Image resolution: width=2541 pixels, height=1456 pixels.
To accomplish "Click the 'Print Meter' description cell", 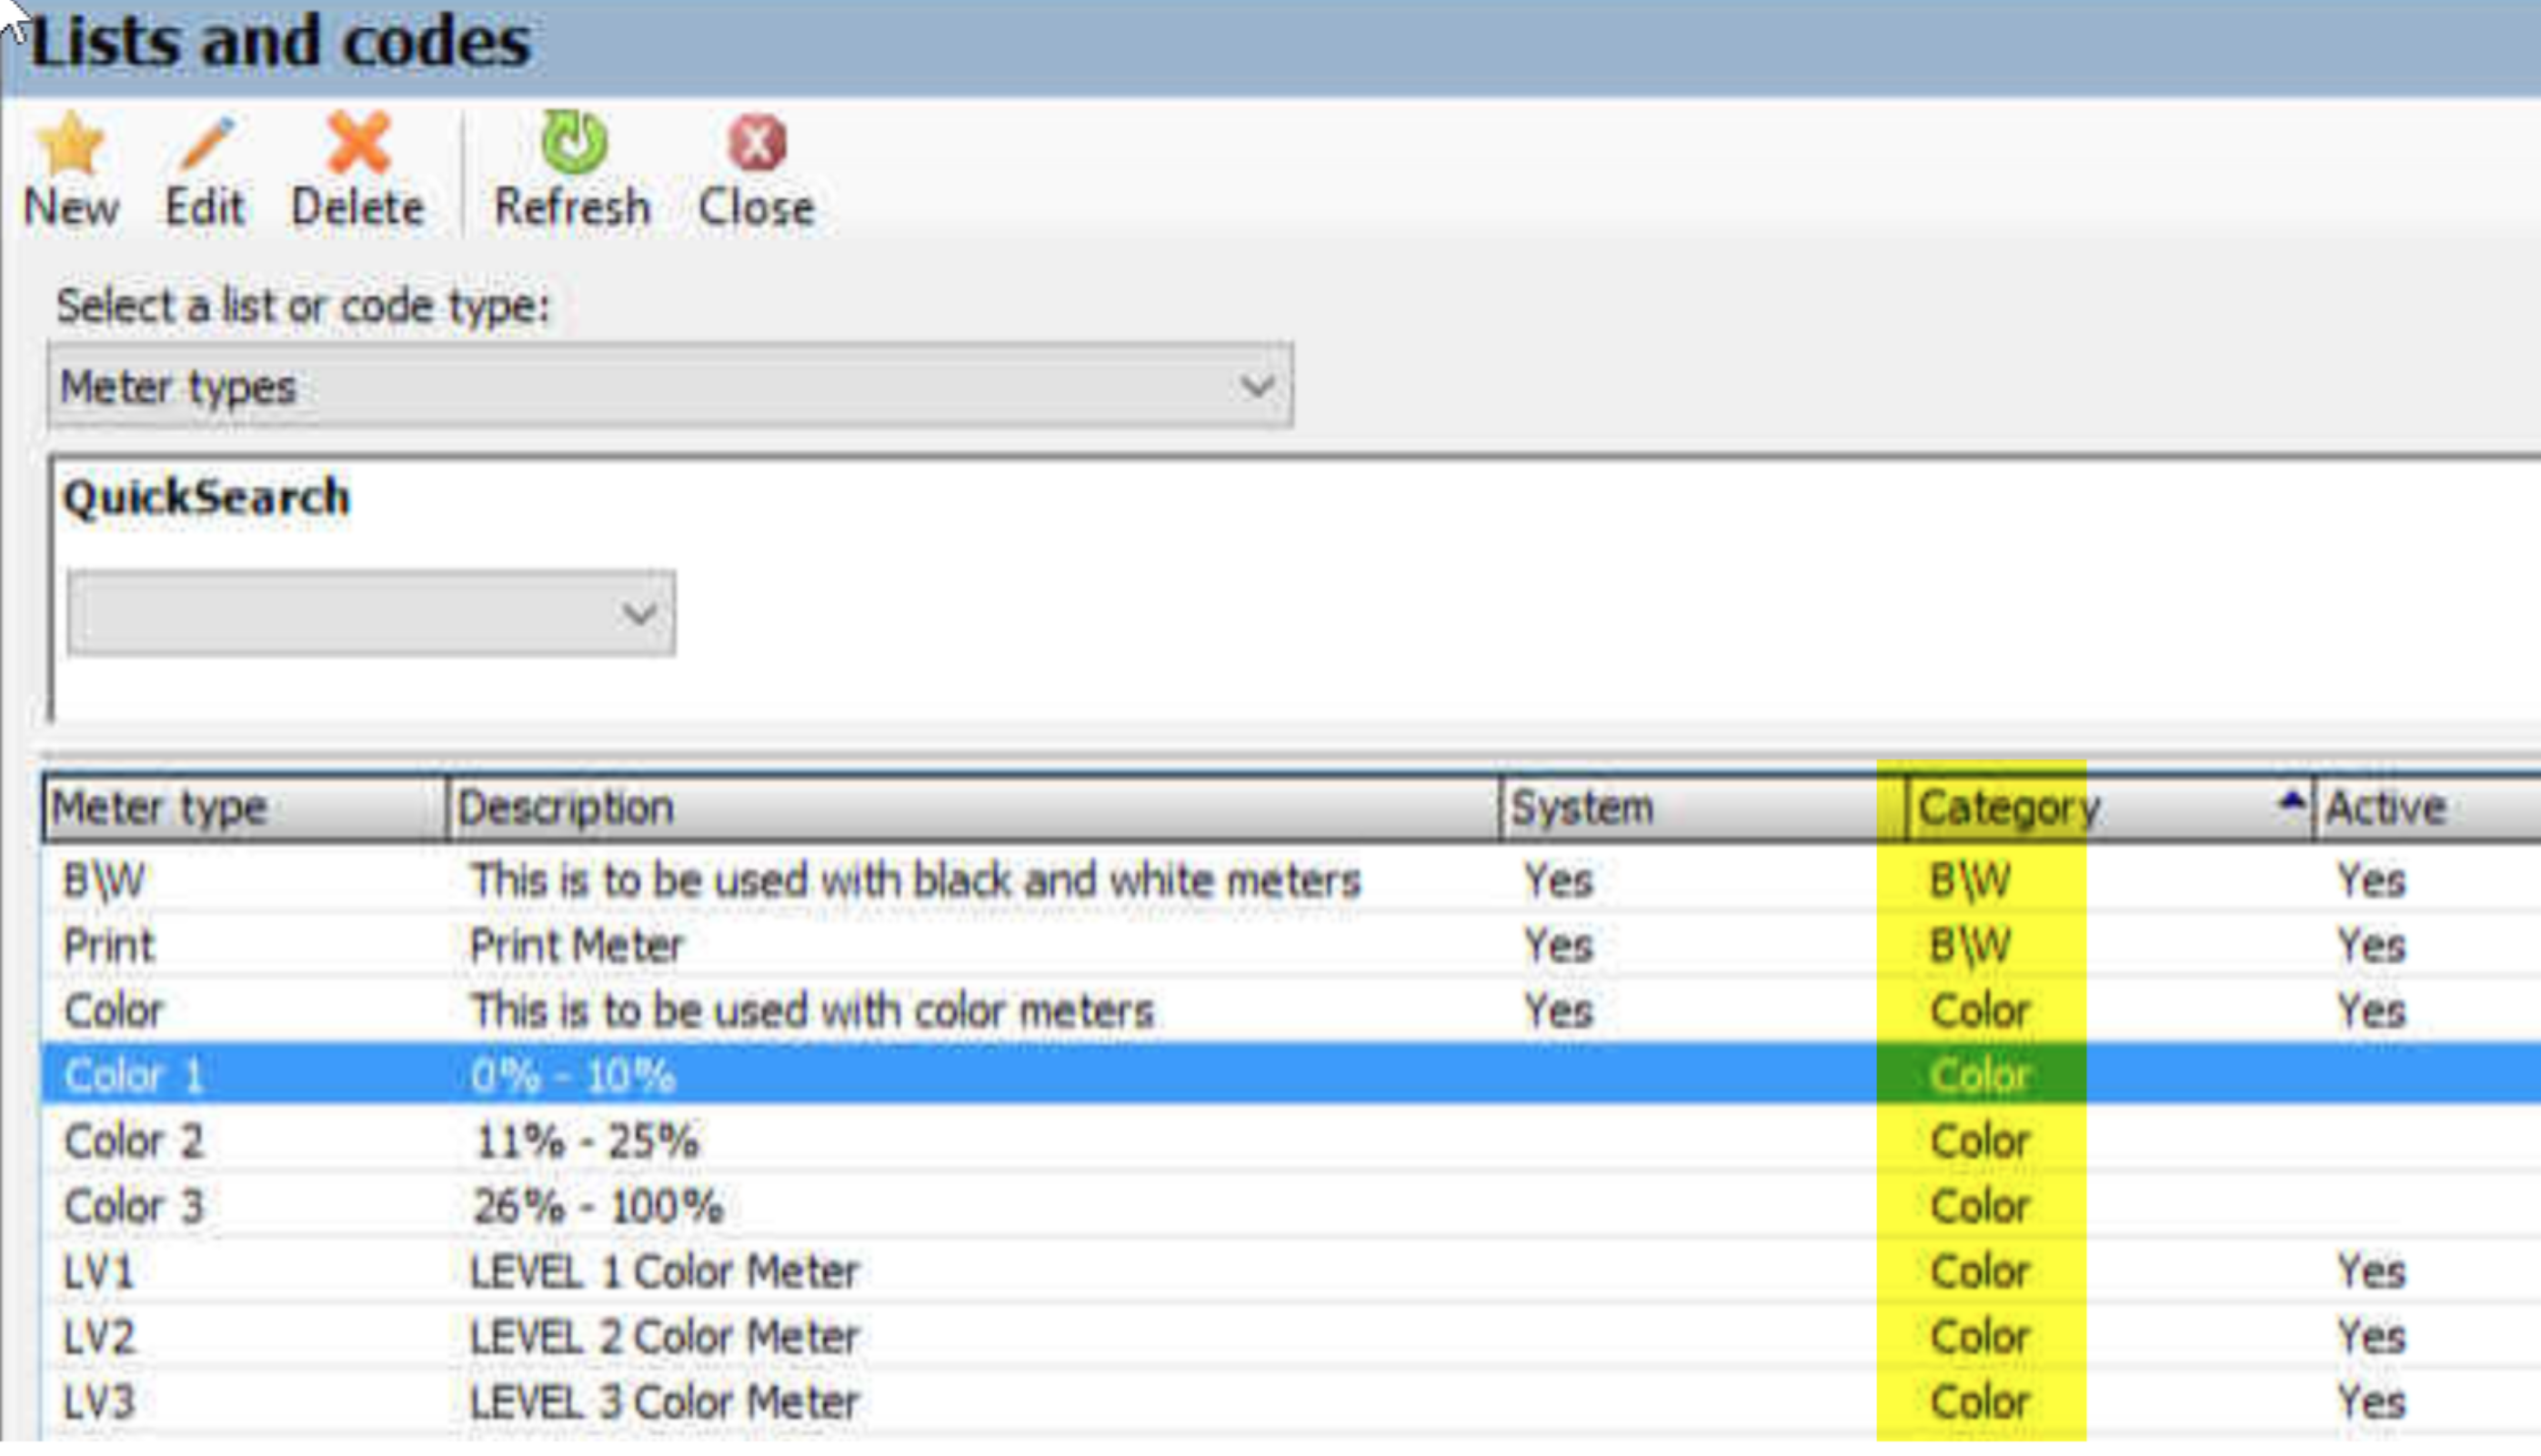I will [577, 946].
